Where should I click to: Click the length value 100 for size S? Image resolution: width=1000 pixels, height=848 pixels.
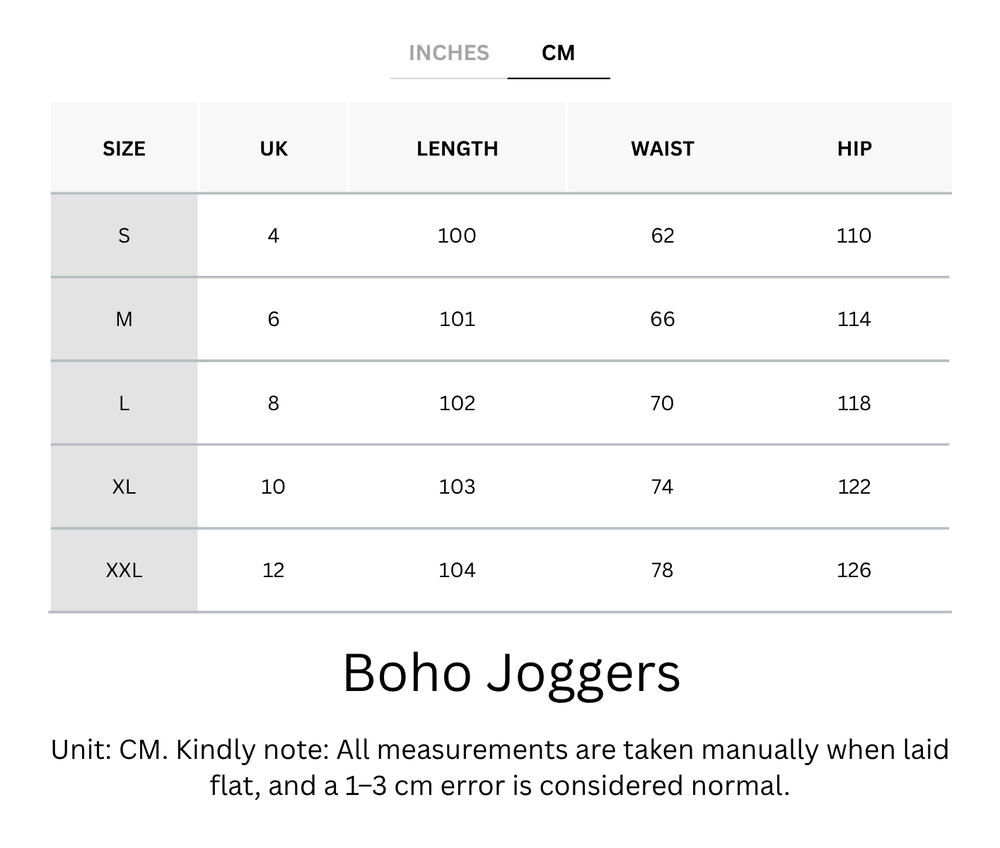pos(457,235)
